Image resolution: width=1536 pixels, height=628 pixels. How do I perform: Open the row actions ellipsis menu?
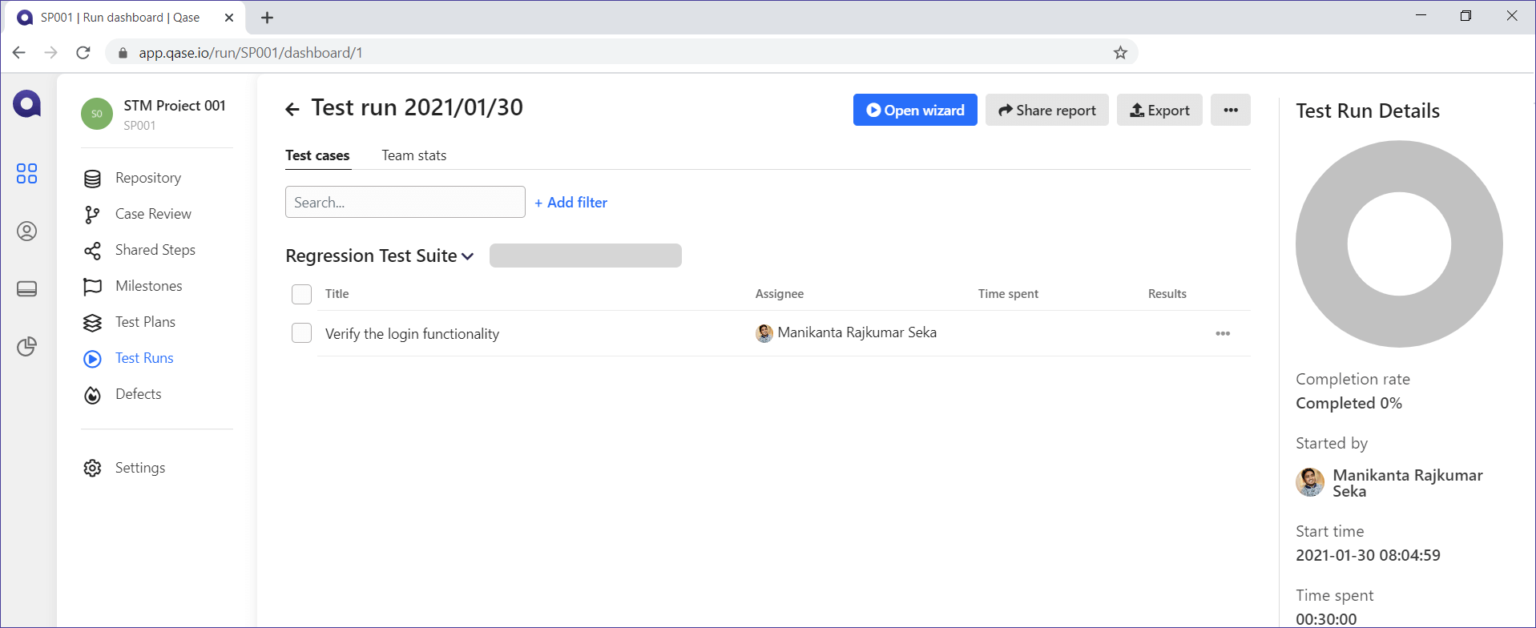pos(1222,333)
